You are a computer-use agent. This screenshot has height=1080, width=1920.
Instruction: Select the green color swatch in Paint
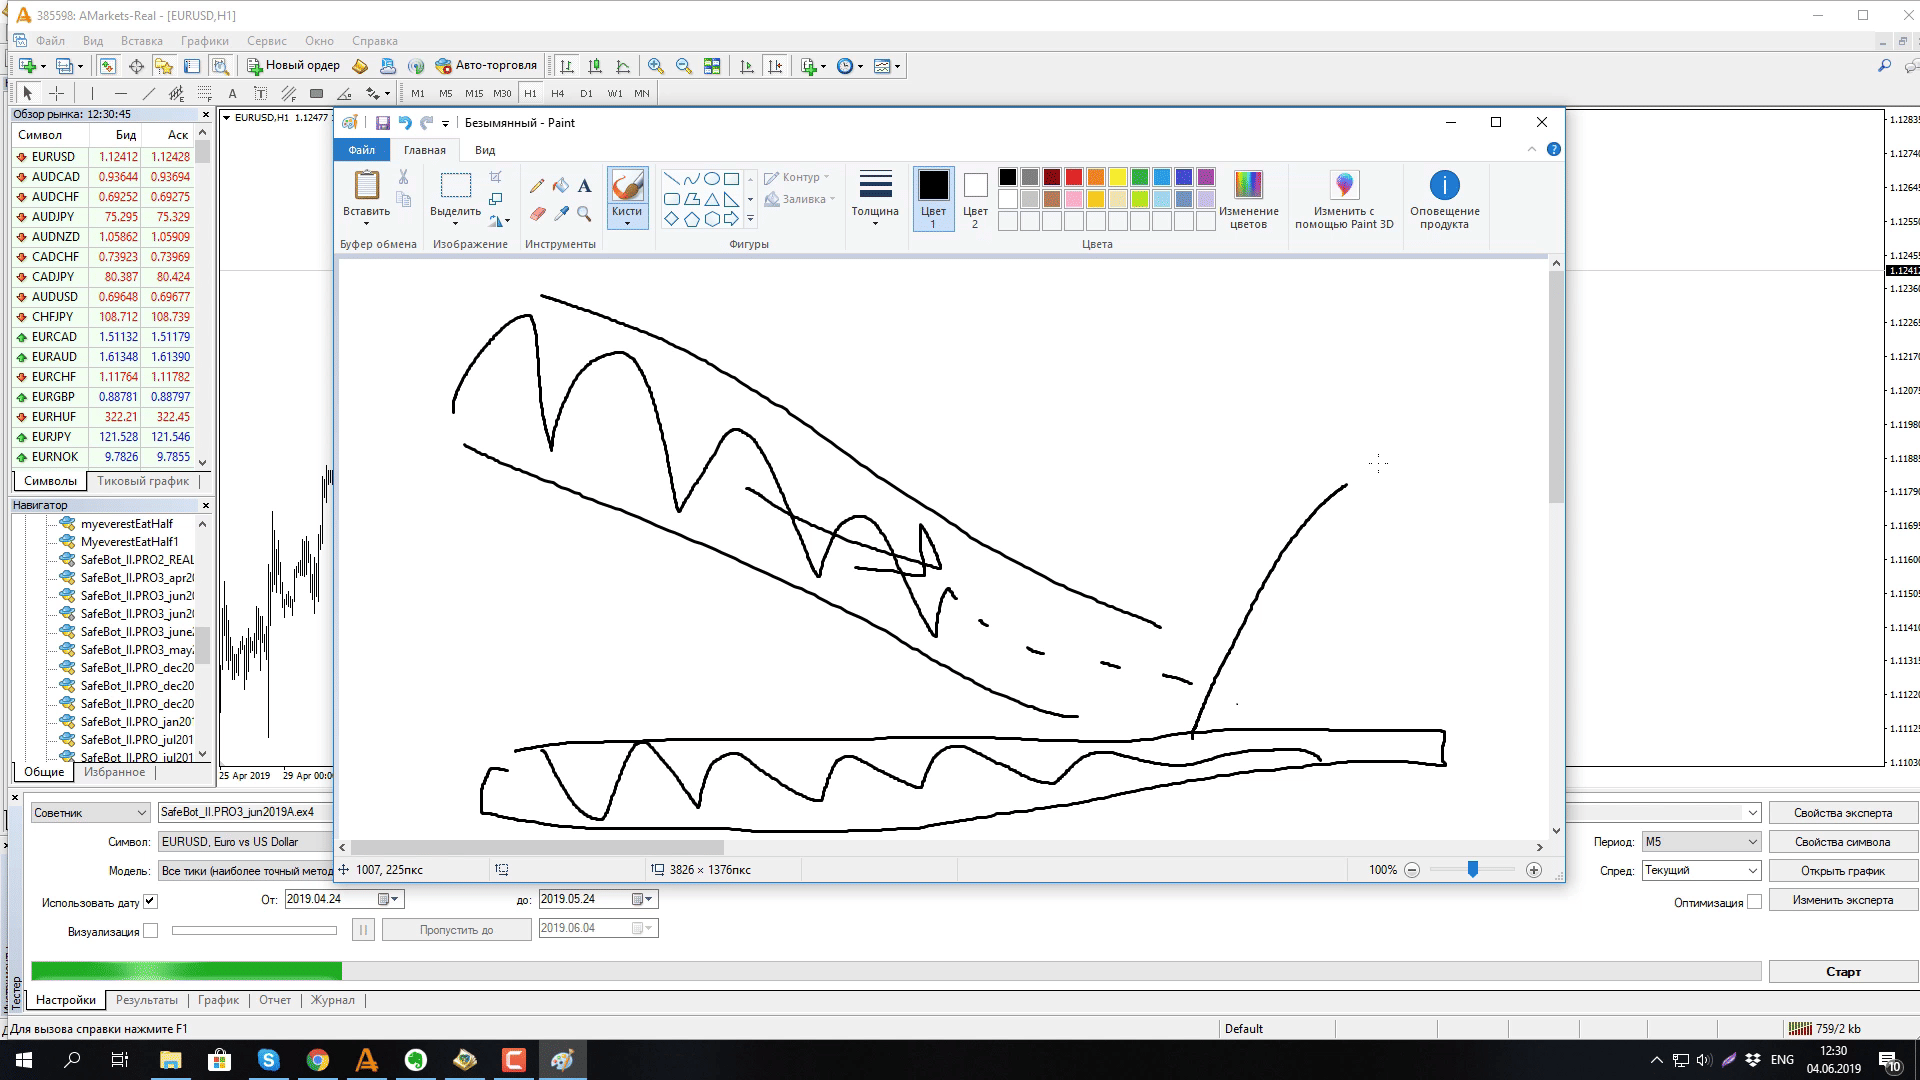pos(1140,177)
